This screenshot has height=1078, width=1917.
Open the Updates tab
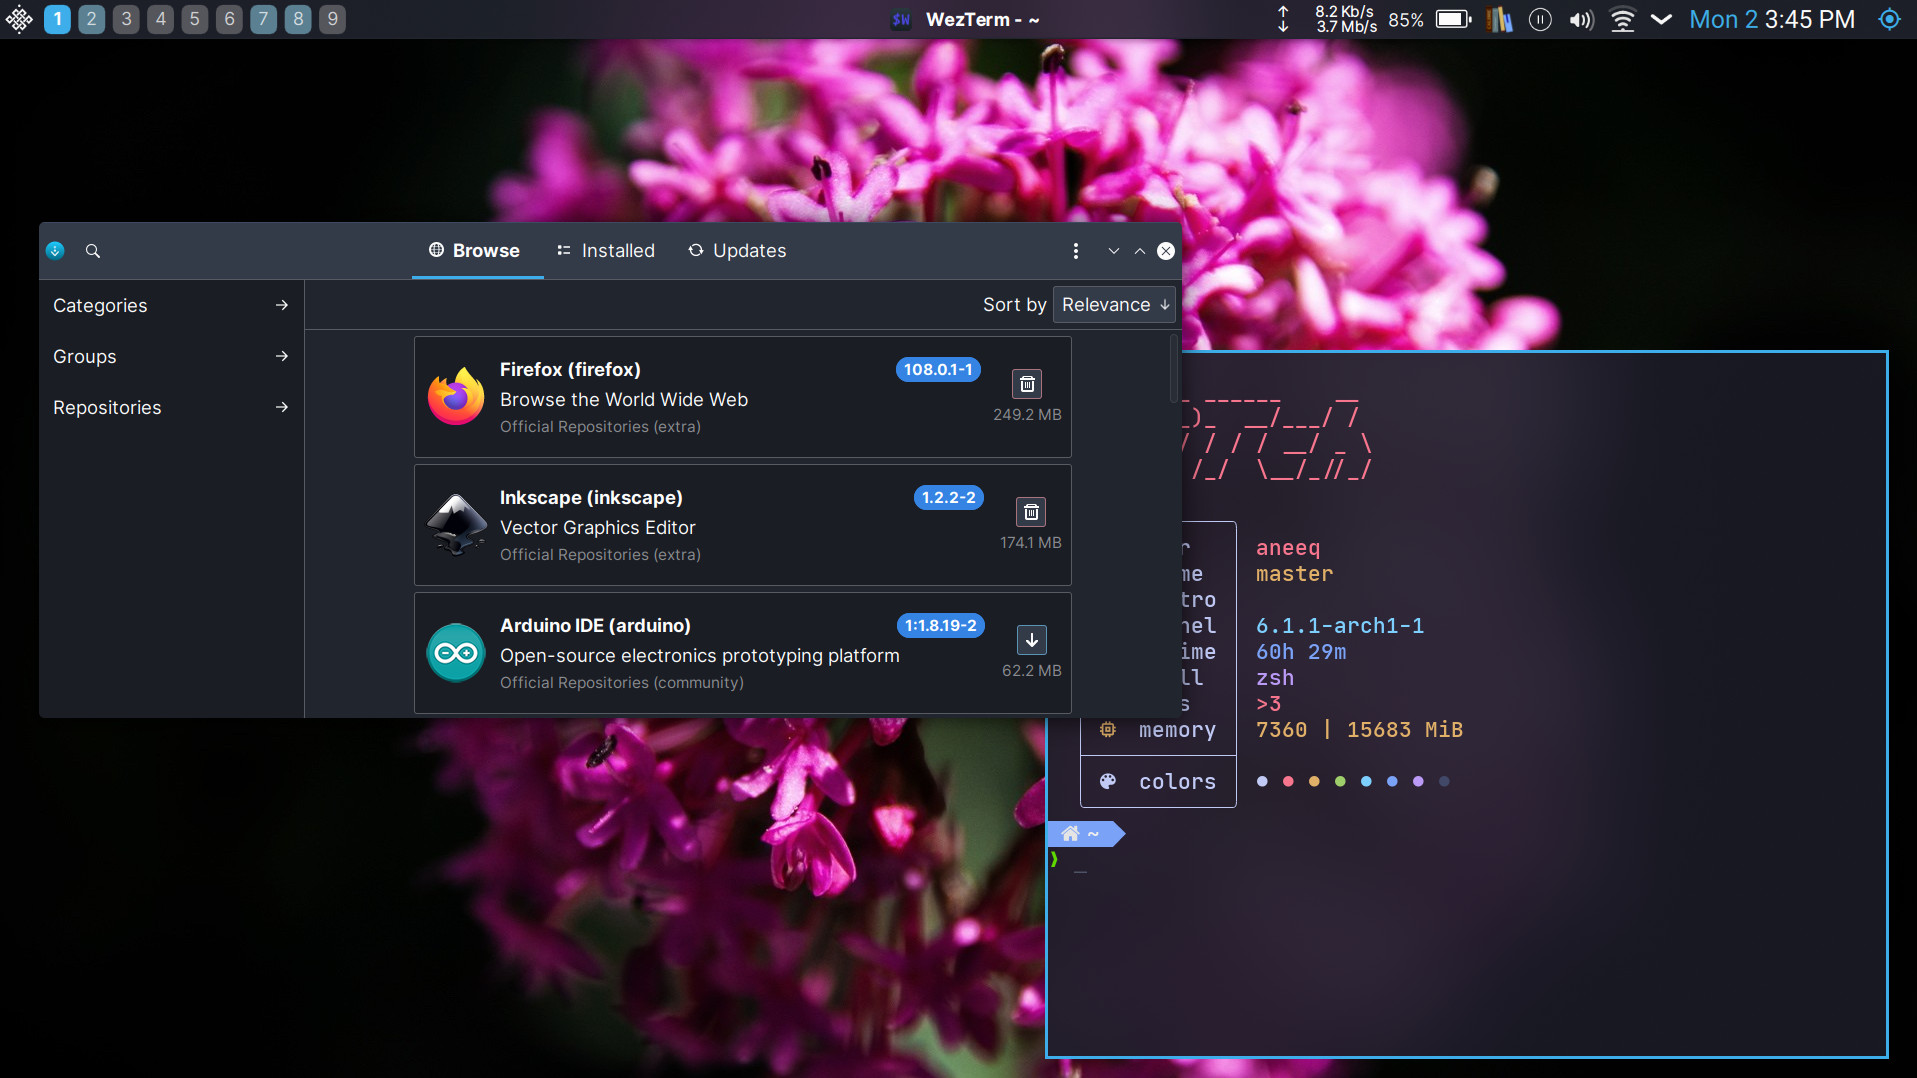pyautogui.click(x=737, y=251)
